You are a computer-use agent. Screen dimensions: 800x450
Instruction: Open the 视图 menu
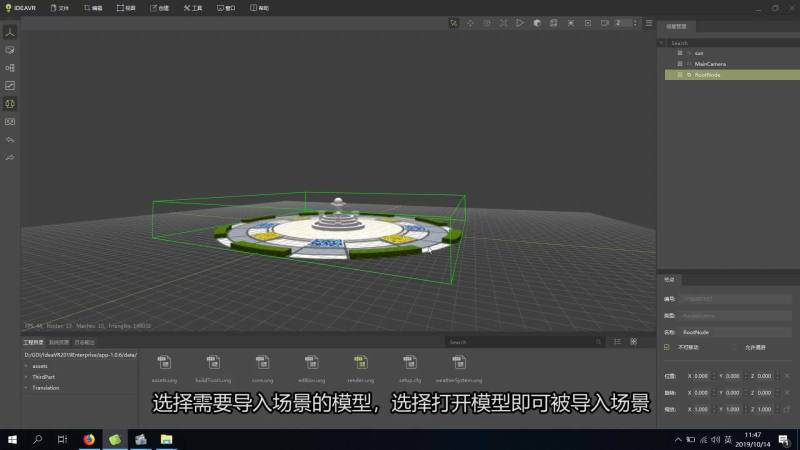tap(126, 8)
